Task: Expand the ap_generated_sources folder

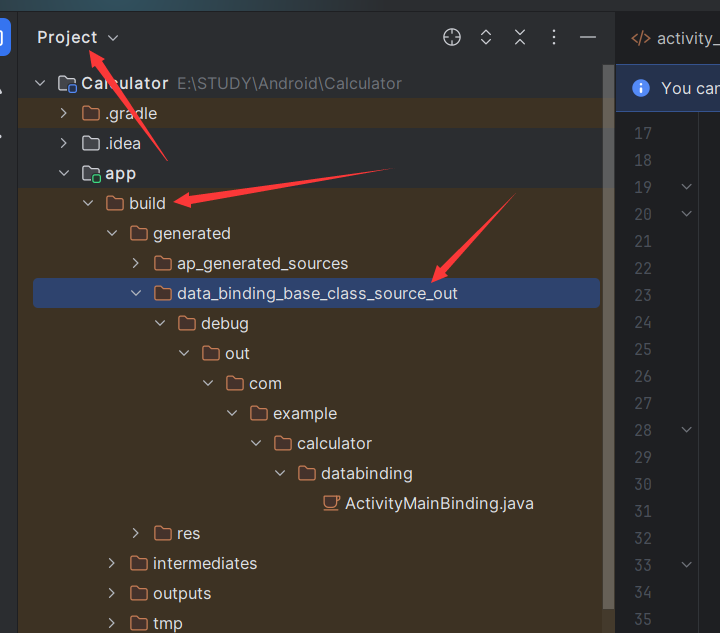Action: pos(135,263)
